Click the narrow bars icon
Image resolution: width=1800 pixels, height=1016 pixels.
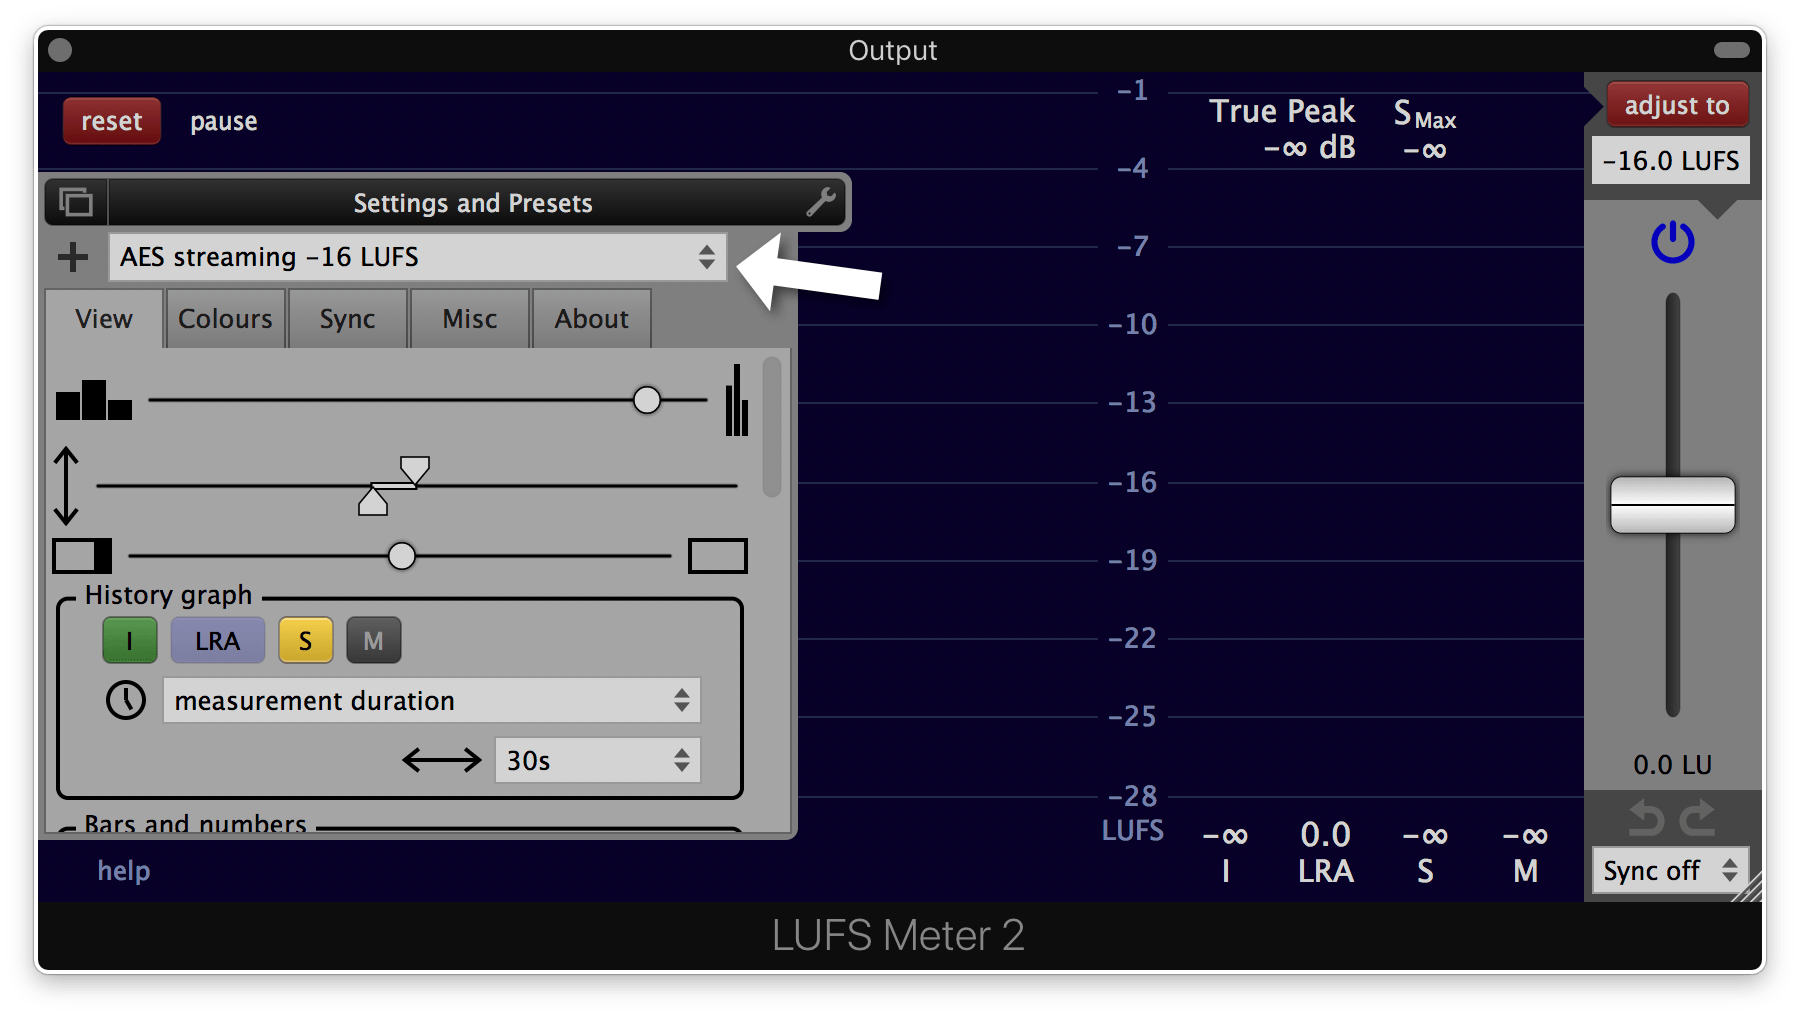[x=737, y=400]
